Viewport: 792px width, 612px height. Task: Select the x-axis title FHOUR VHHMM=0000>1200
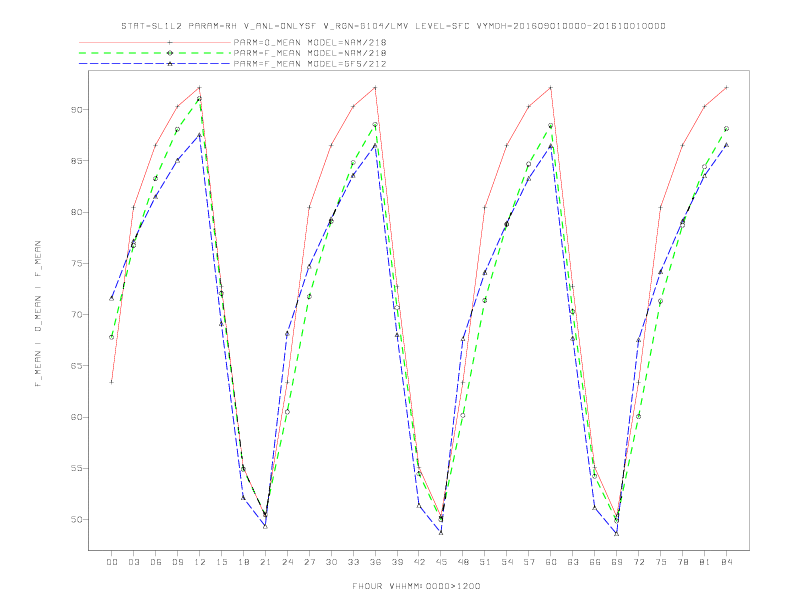click(416, 586)
